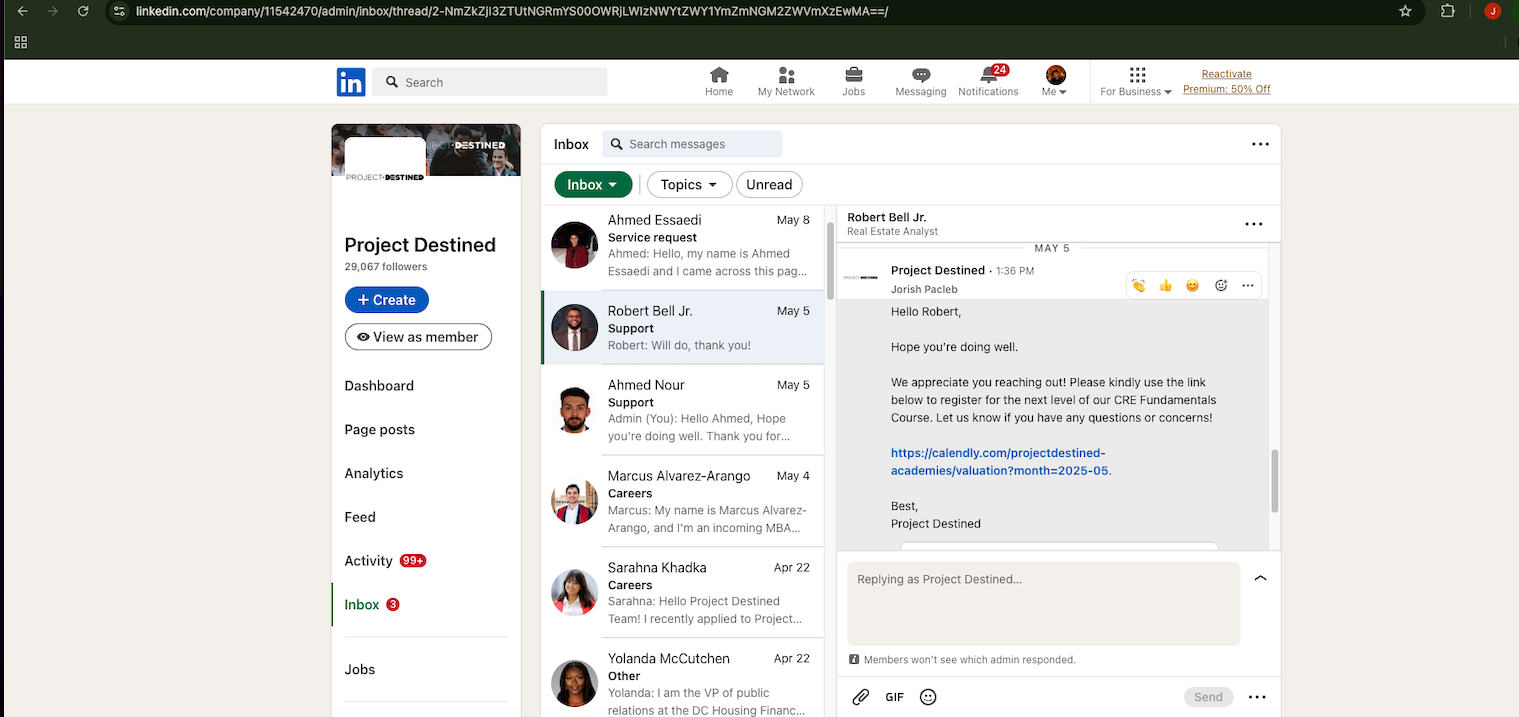
Task: Click the LinkedIn logo icon
Action: pyautogui.click(x=351, y=82)
